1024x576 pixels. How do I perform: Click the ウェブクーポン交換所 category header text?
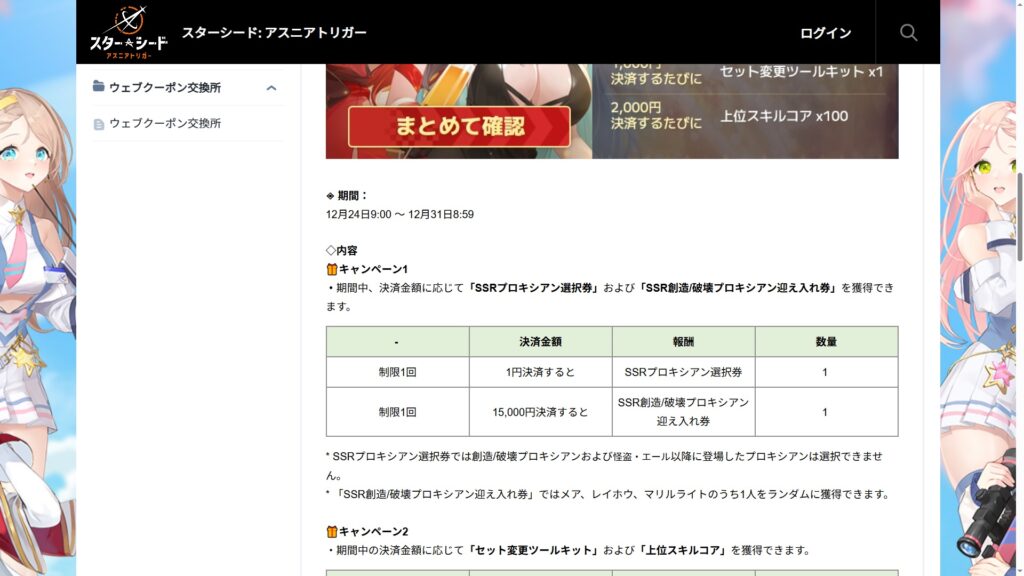165,87
